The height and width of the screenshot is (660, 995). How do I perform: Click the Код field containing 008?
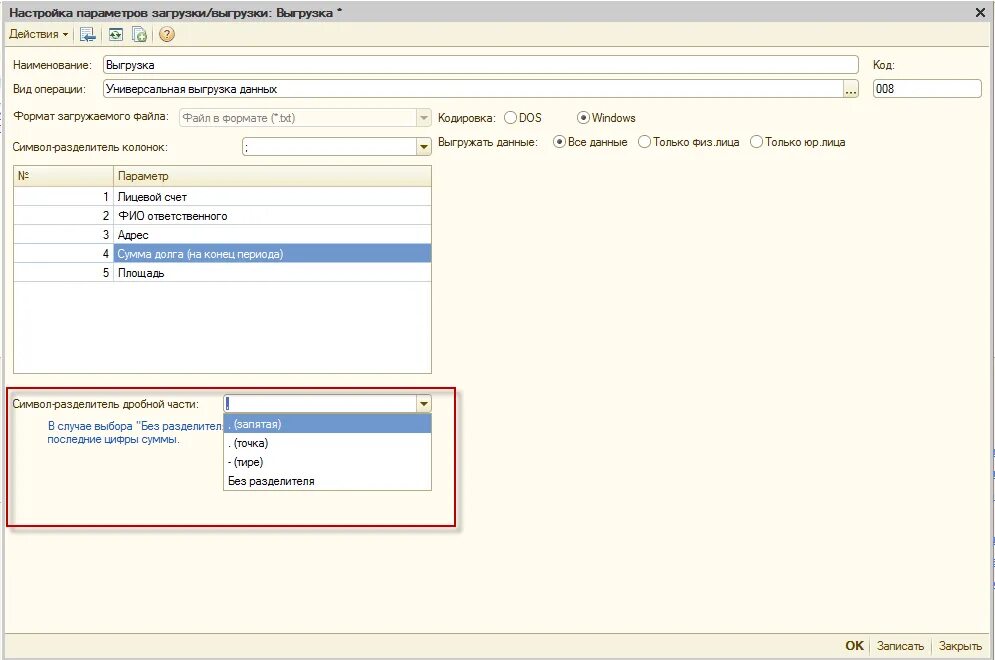927,89
